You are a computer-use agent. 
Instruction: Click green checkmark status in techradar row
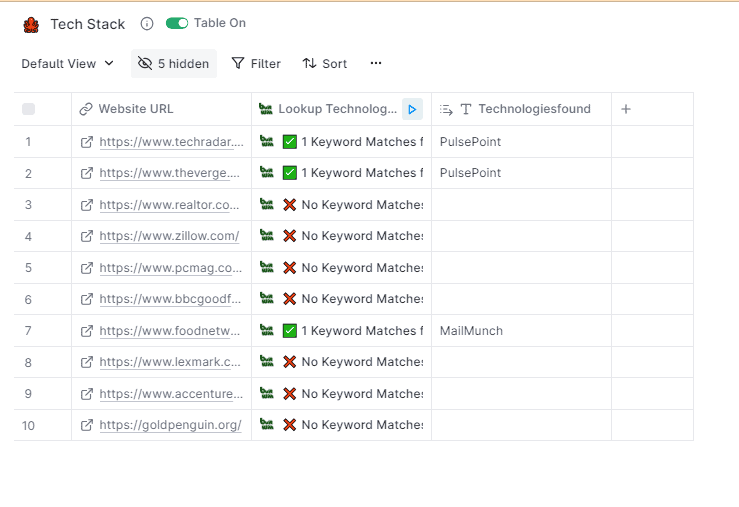pos(289,142)
